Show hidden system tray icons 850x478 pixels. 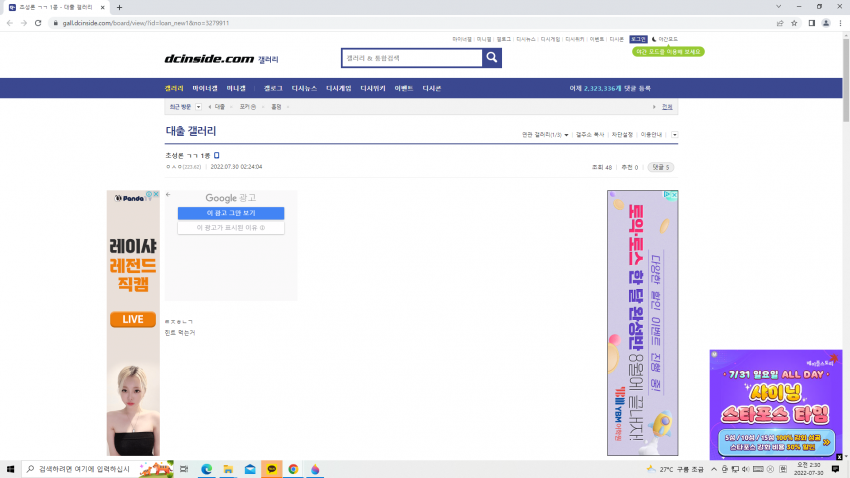[x=714, y=469]
